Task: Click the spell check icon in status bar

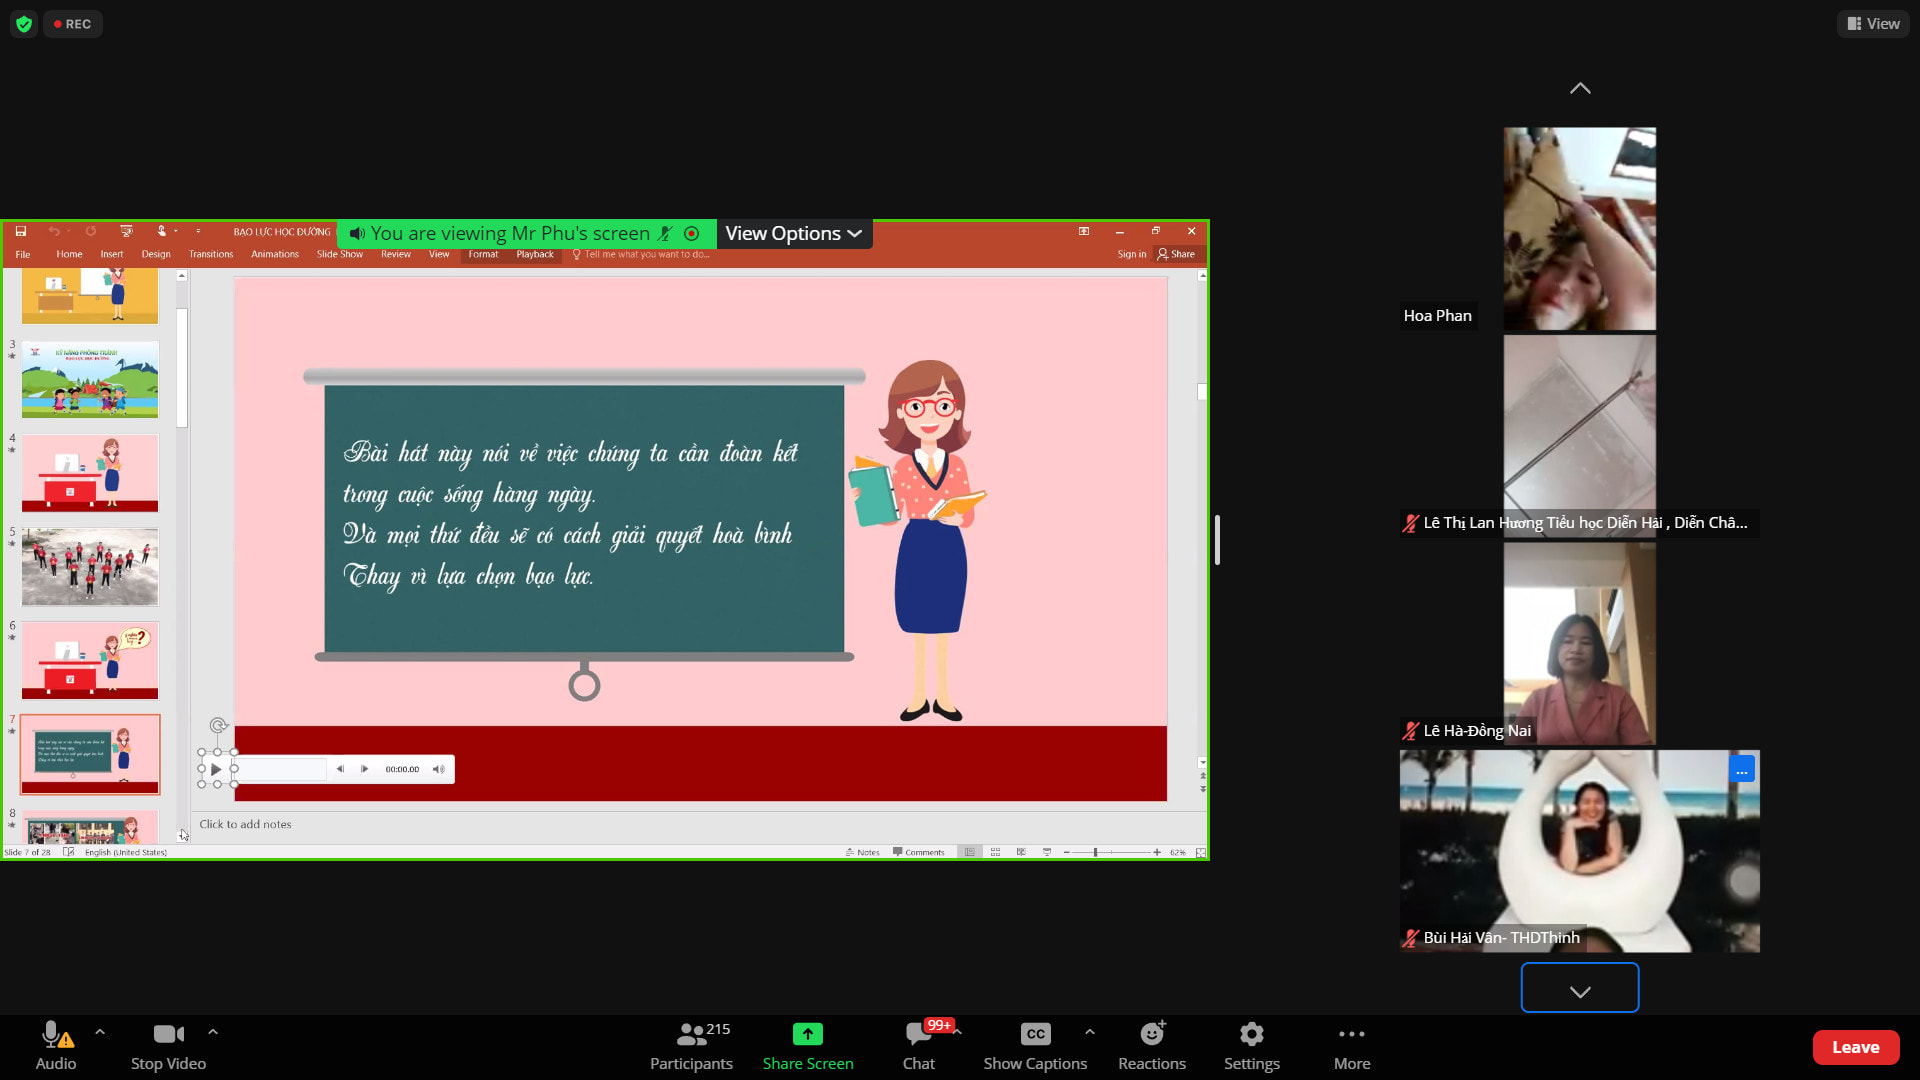Action: tap(68, 852)
